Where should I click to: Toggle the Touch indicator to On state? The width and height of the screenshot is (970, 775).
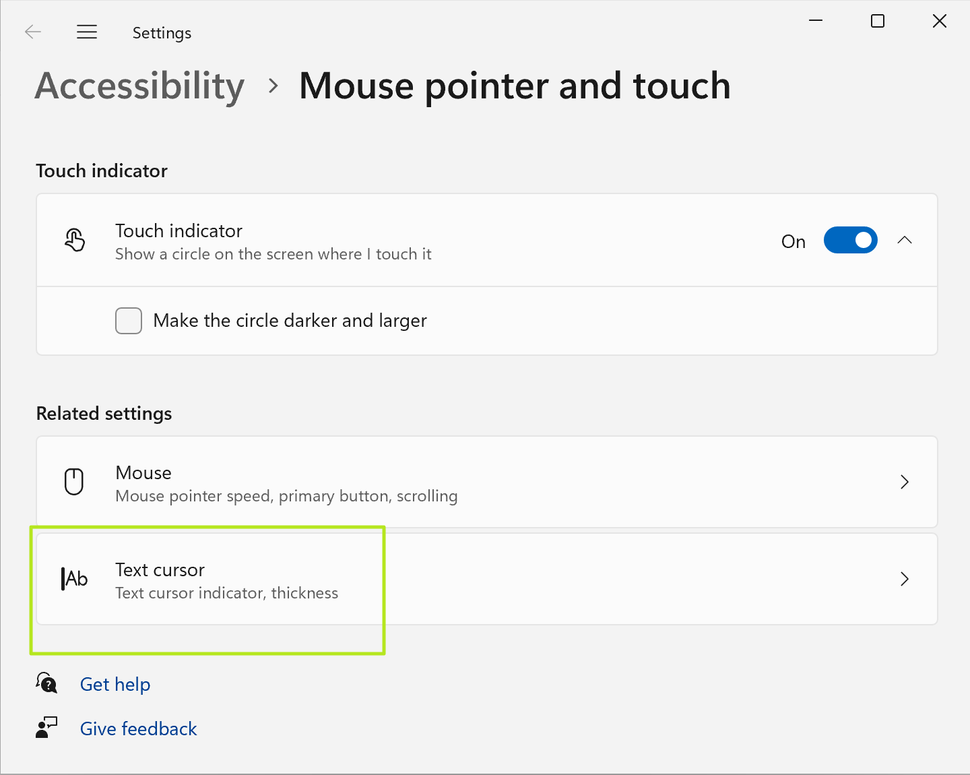[x=850, y=240]
